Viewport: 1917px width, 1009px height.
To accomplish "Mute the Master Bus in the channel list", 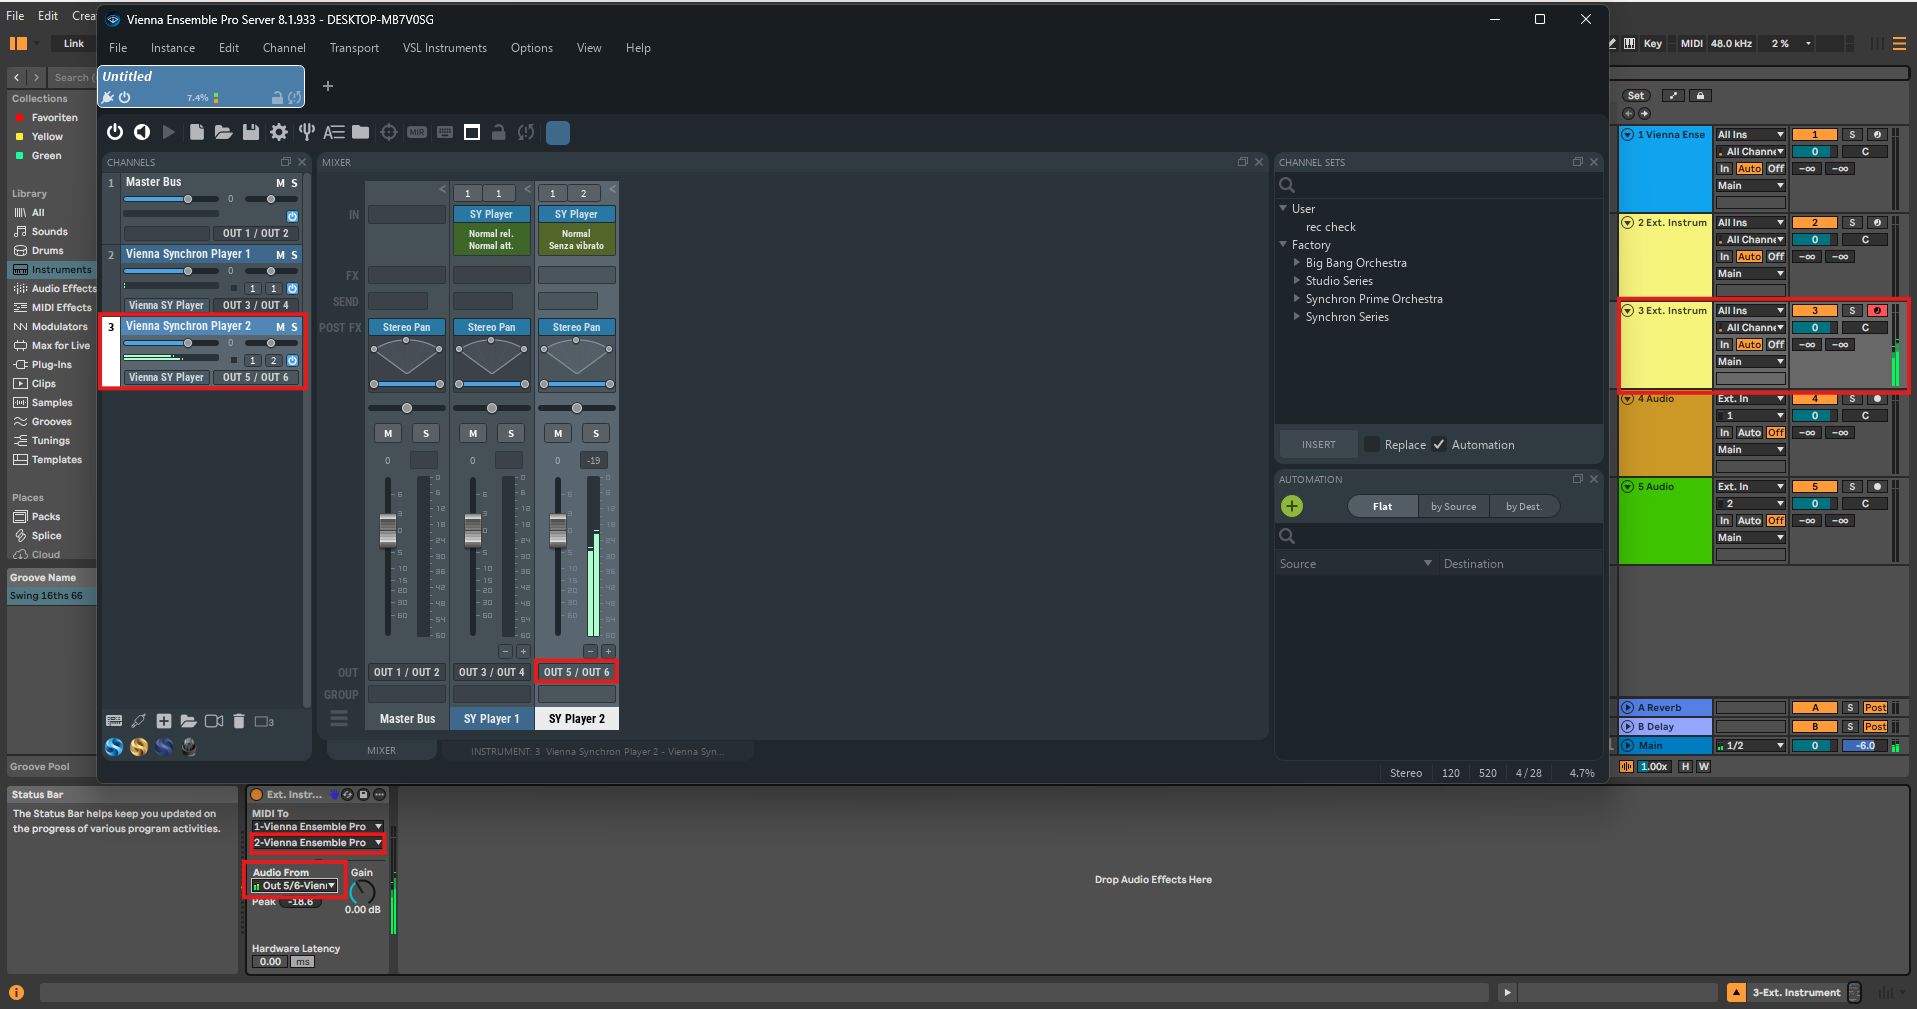I will pyautogui.click(x=280, y=183).
